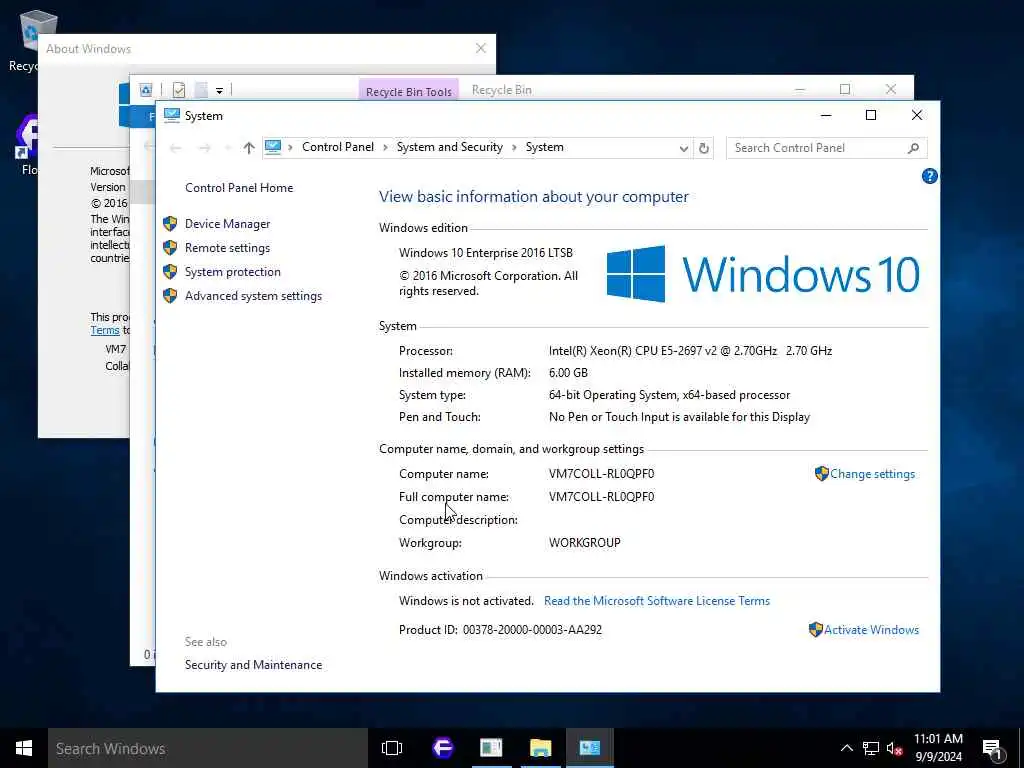Open Recycle Bin Tools ribbon tab
The image size is (1024, 768).
pos(409,91)
